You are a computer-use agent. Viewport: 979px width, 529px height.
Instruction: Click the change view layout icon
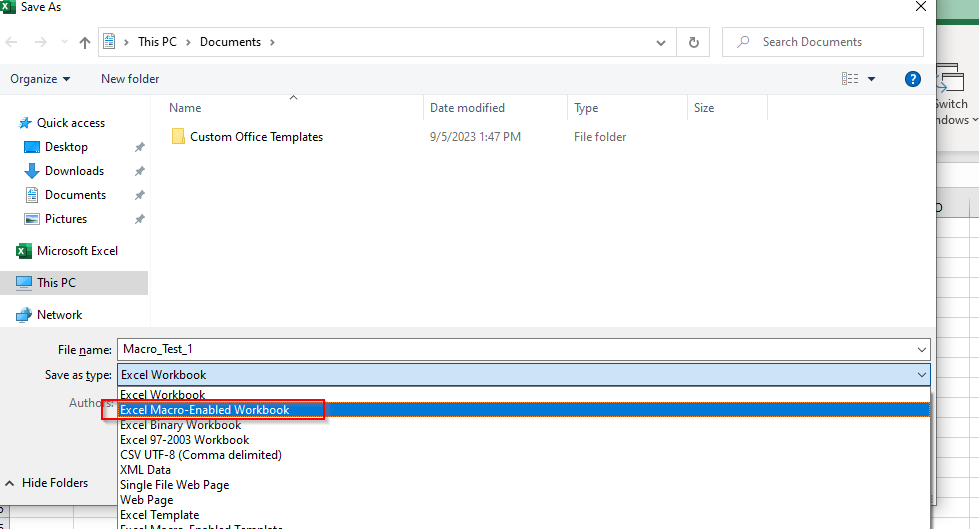point(850,79)
